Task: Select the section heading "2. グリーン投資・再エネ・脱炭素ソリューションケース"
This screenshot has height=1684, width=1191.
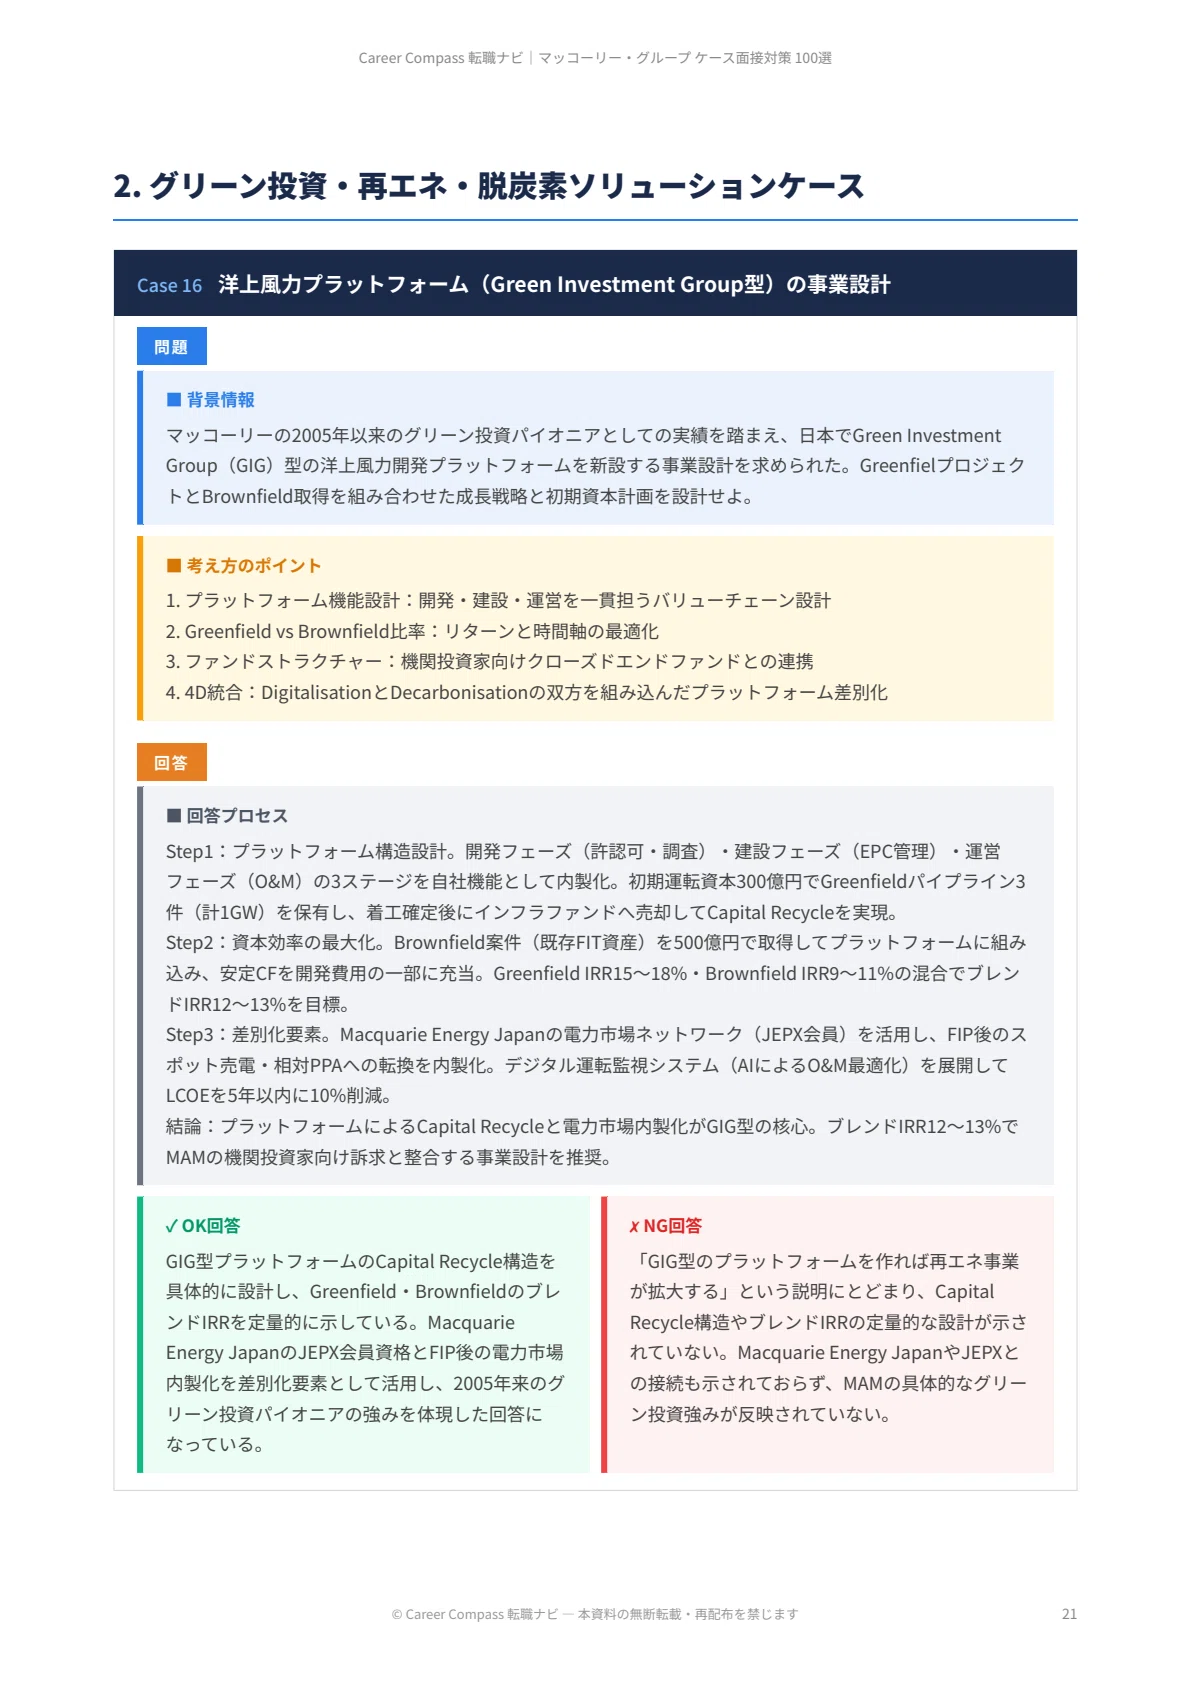Action: click(489, 186)
